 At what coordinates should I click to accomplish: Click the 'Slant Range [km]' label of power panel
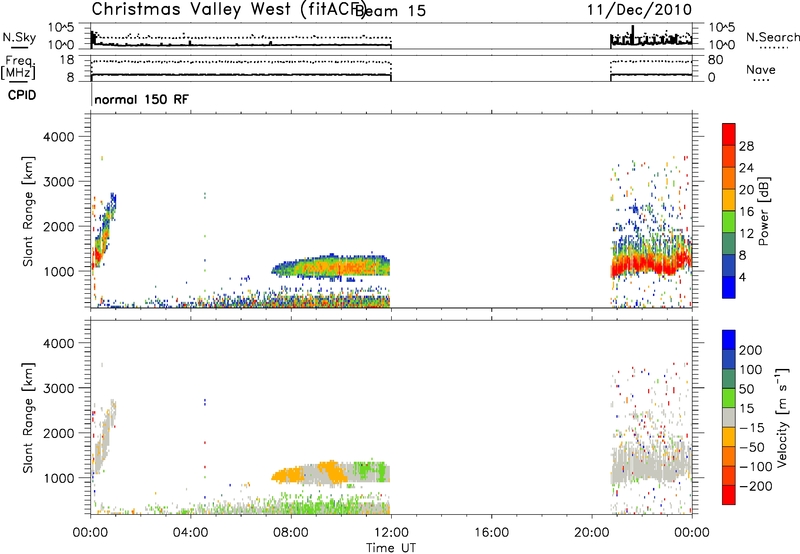[x=29, y=211]
